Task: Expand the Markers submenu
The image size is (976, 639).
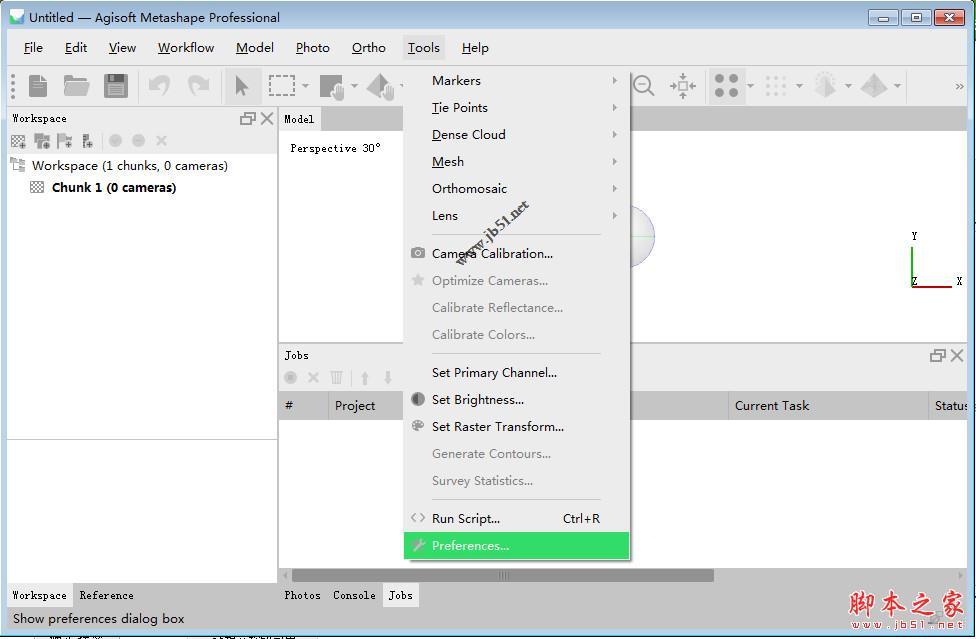Action: point(517,80)
